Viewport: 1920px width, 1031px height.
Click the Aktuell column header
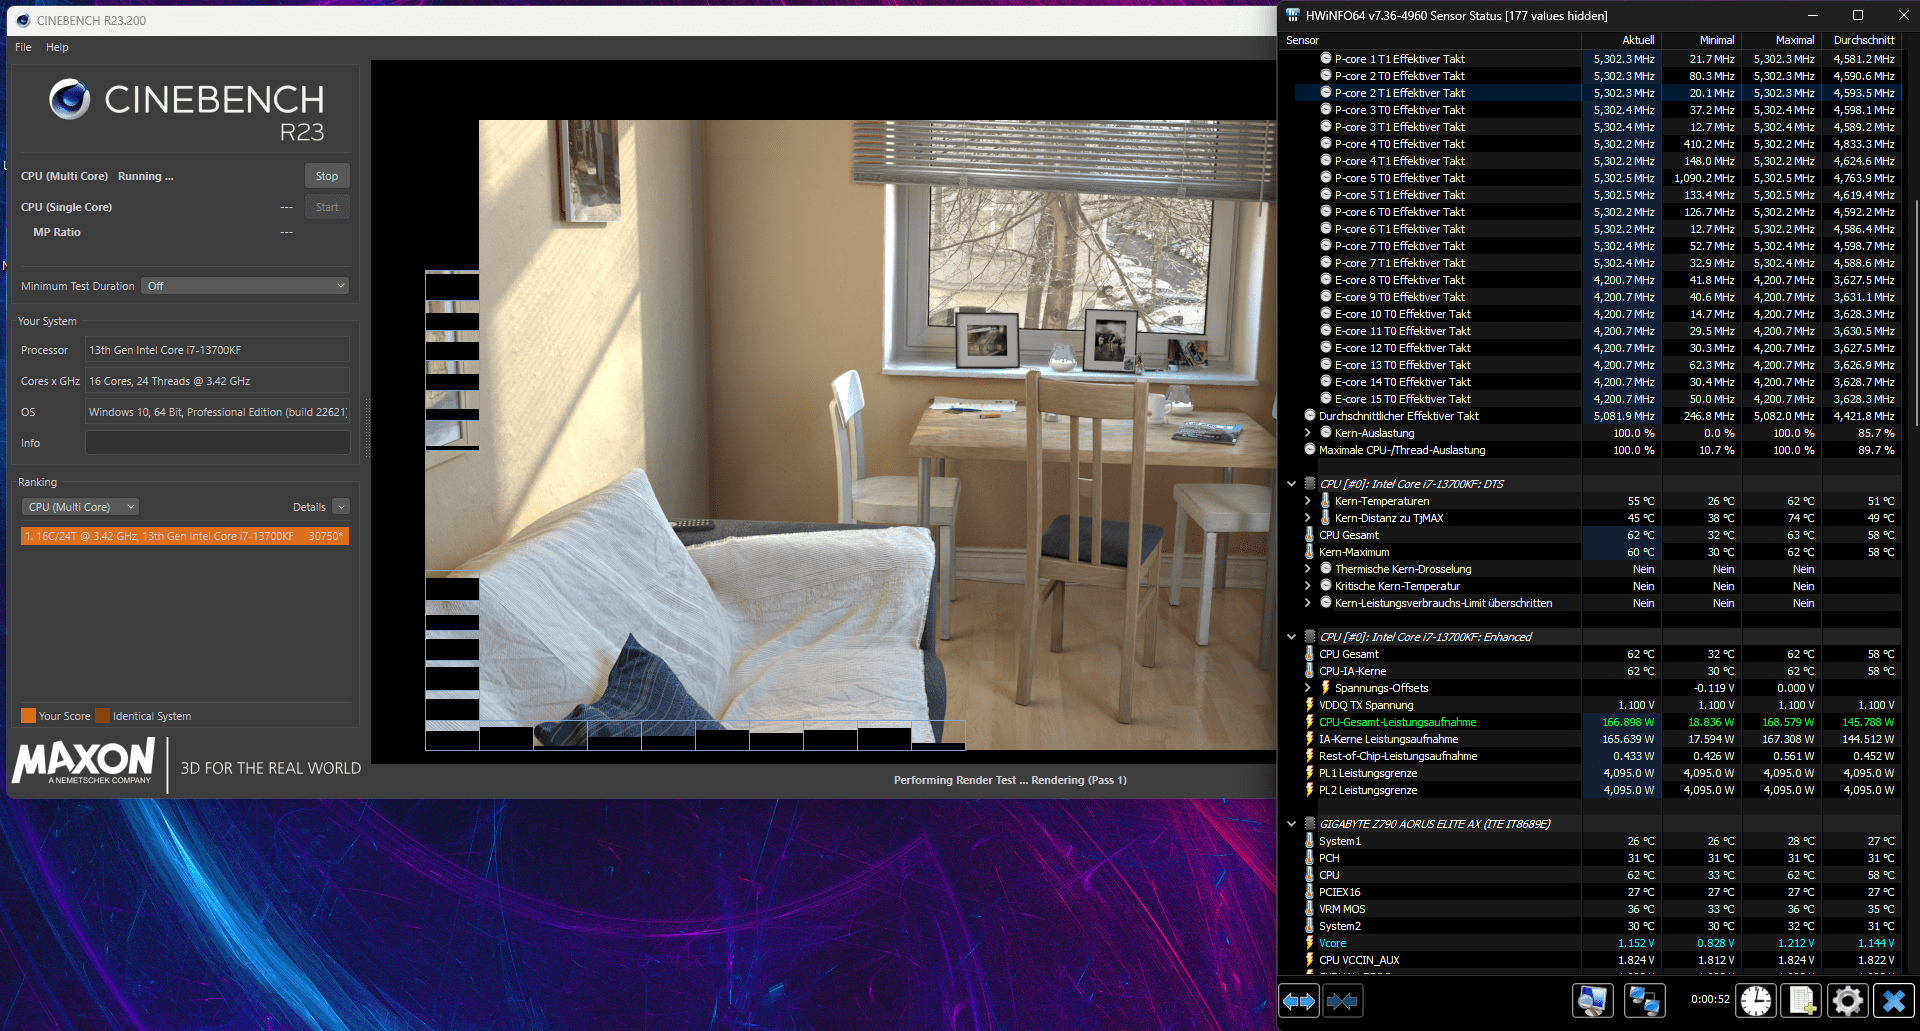(x=1621, y=40)
